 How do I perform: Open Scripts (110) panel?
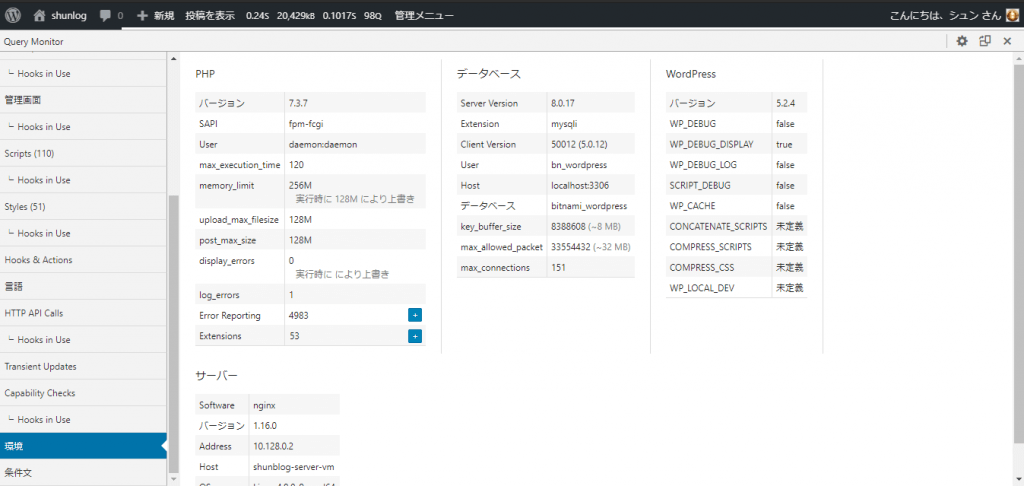click(x=84, y=154)
